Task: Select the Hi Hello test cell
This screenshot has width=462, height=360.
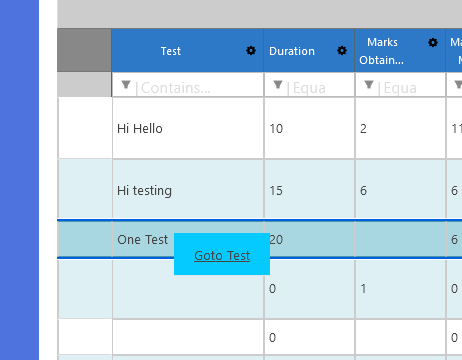Action: pyautogui.click(x=188, y=128)
